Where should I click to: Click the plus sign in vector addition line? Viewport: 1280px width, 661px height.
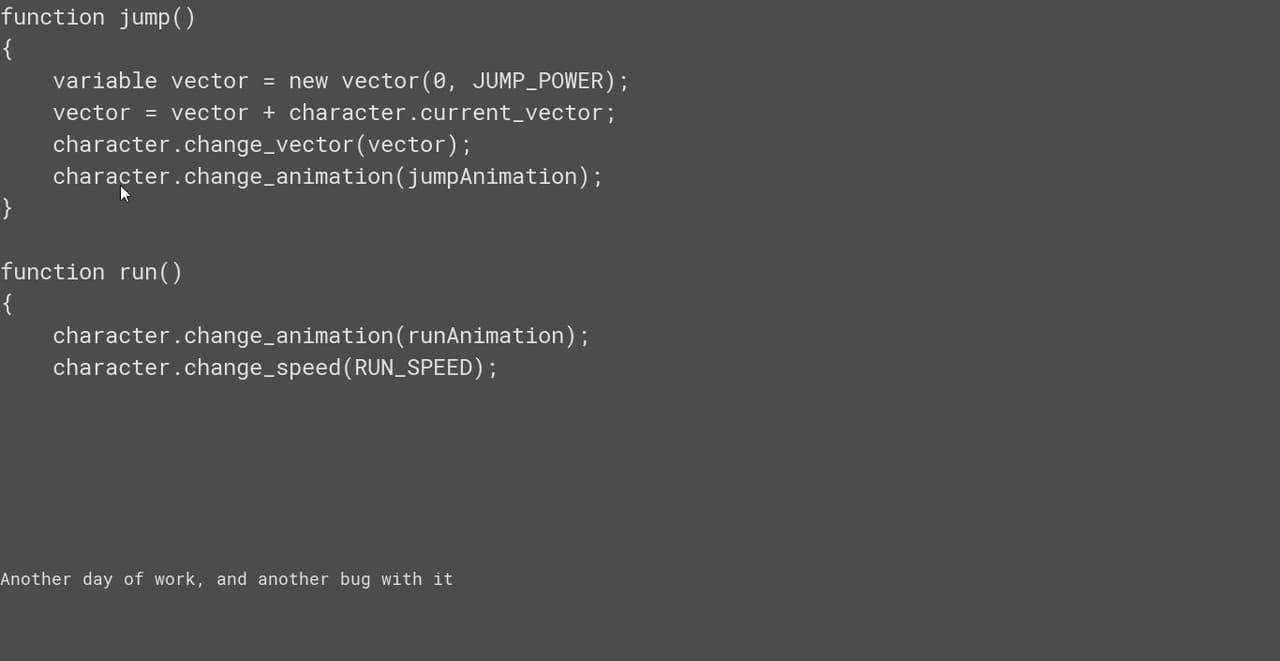(269, 113)
